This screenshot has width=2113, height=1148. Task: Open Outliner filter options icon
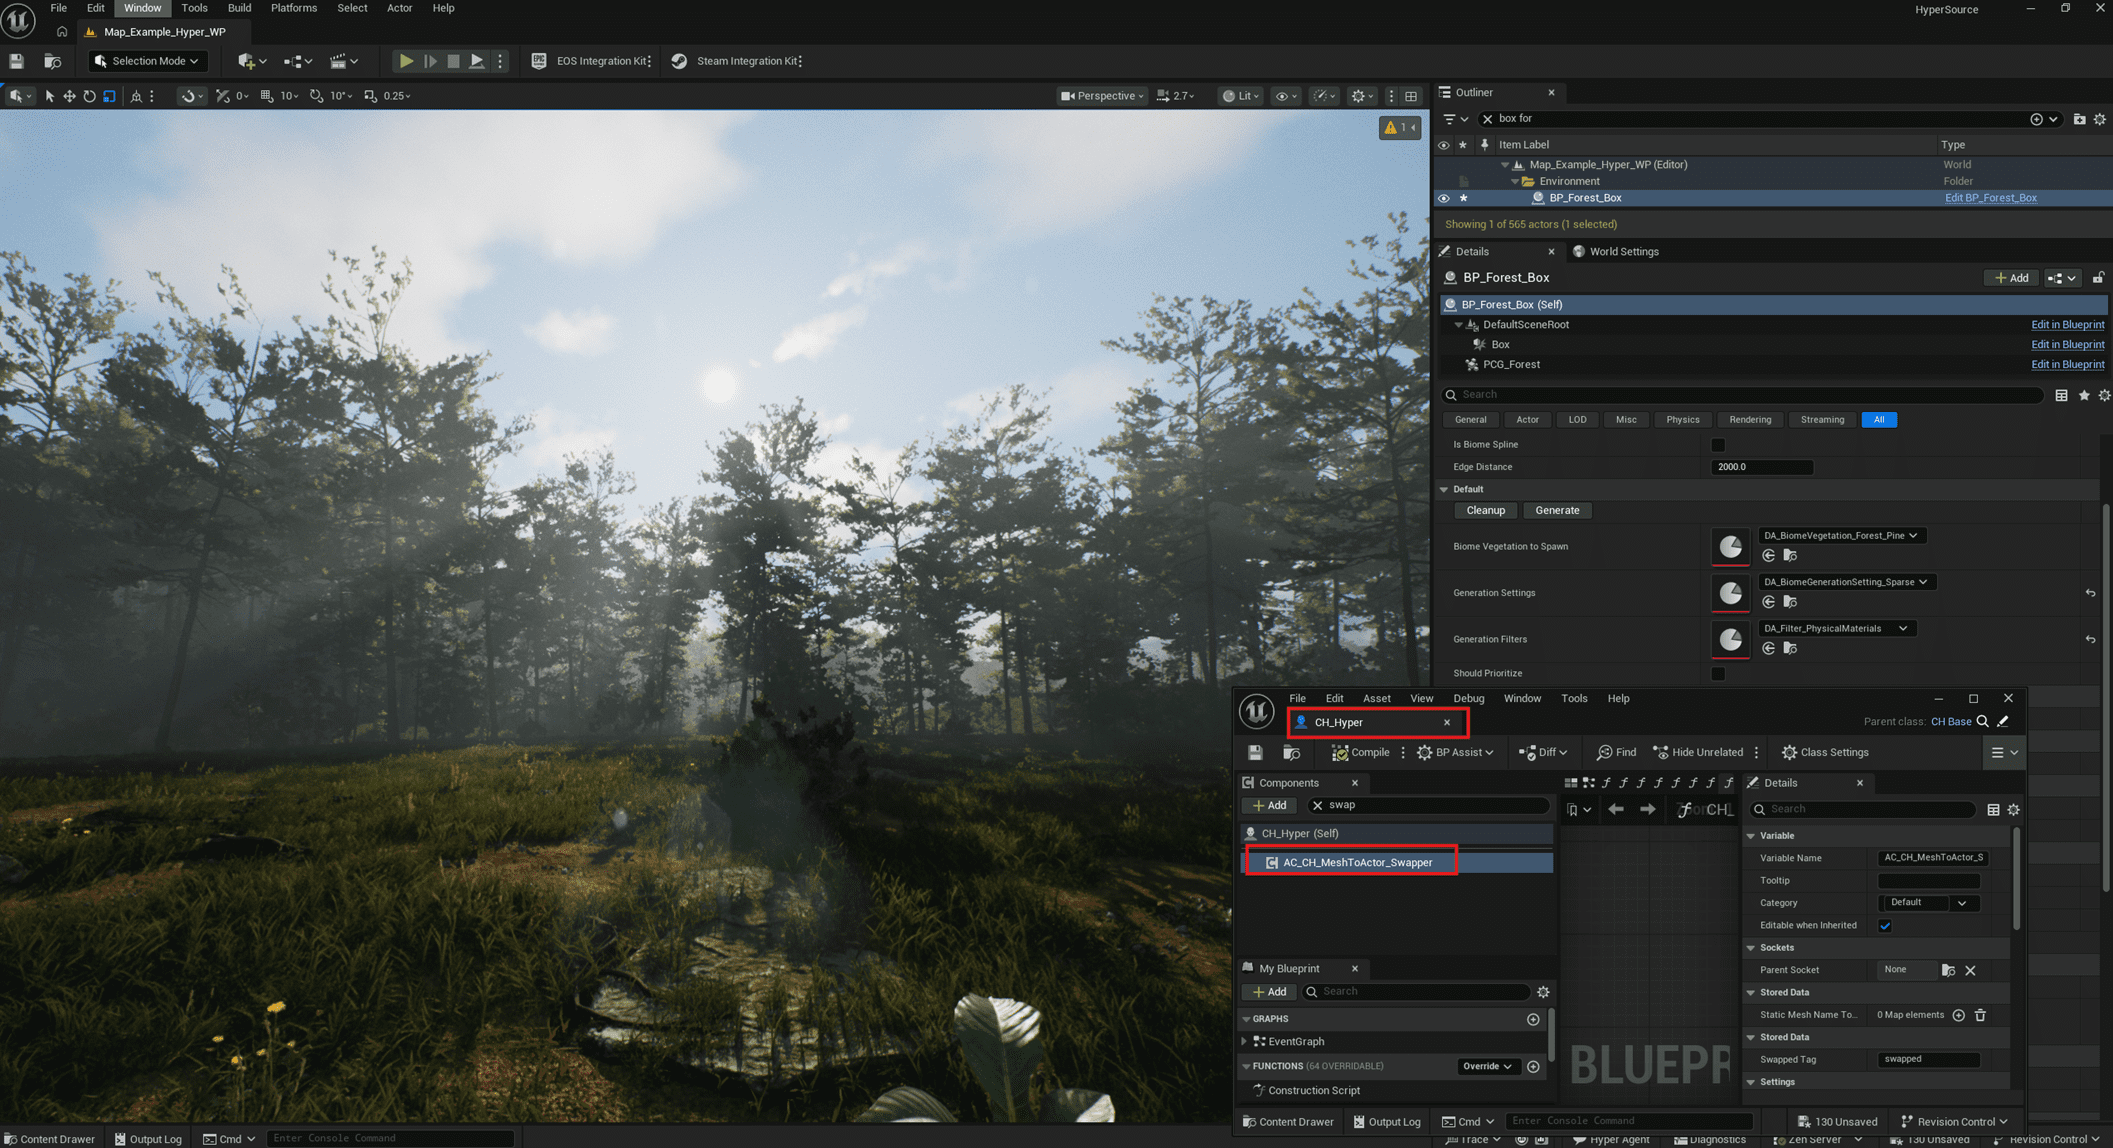[x=1455, y=119]
